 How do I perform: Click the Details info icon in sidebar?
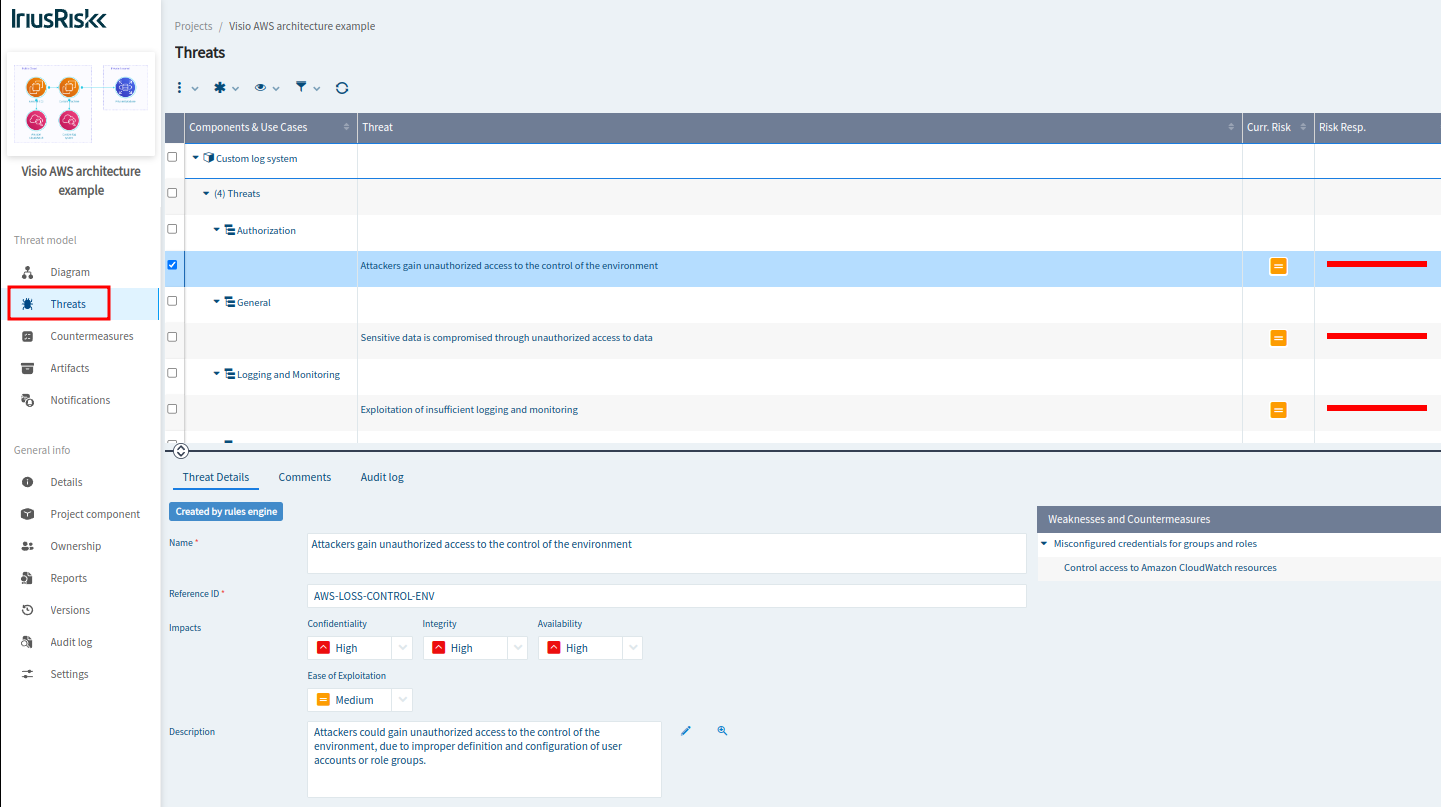coord(28,482)
